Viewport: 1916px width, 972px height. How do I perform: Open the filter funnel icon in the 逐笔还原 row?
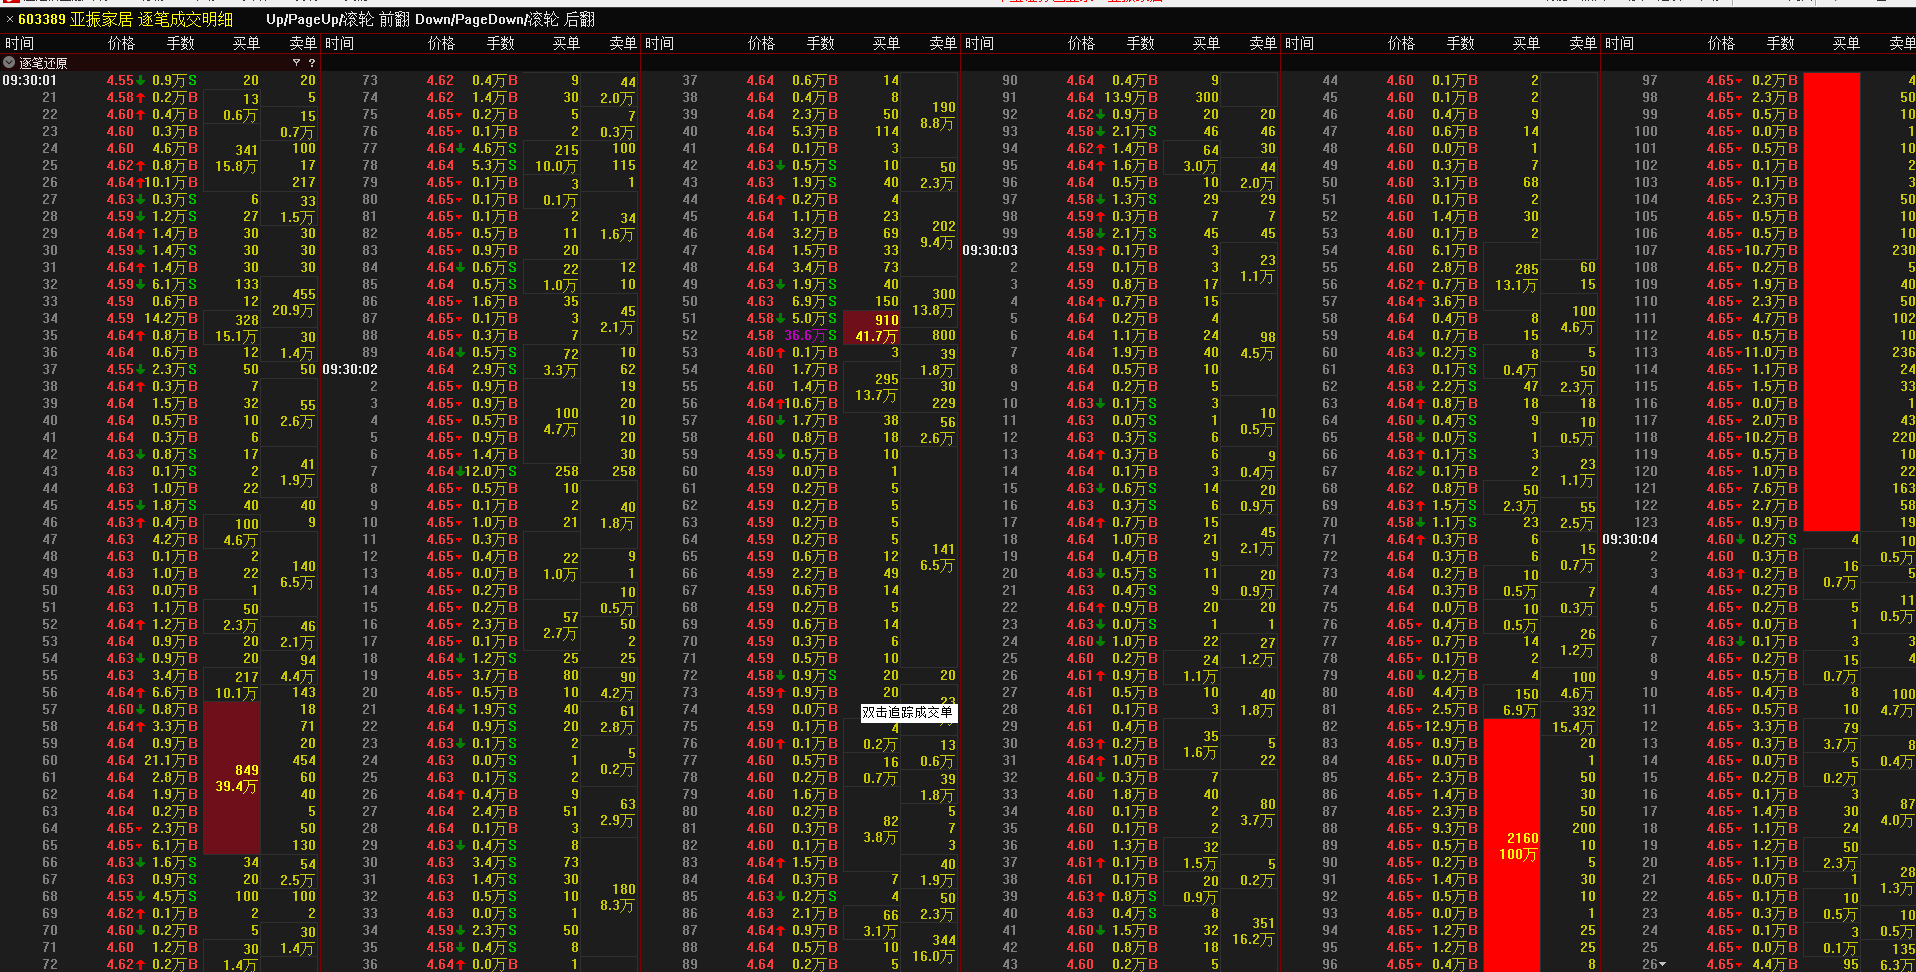pyautogui.click(x=296, y=63)
